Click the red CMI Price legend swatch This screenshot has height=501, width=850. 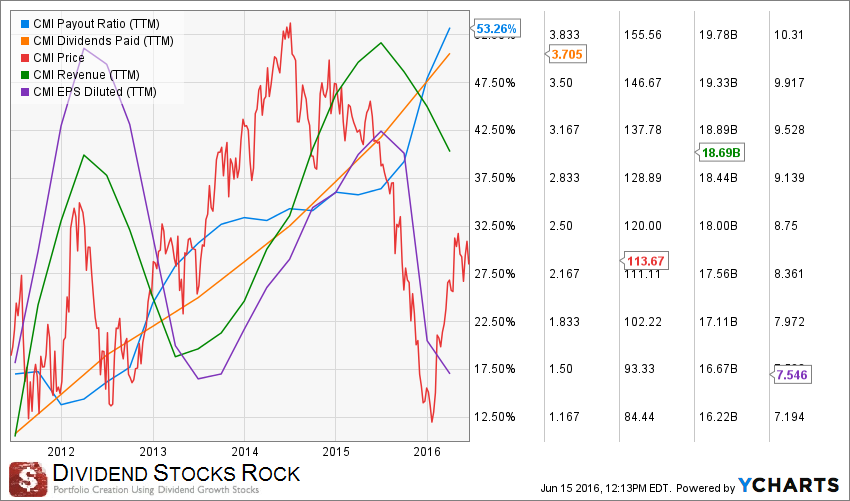25,57
